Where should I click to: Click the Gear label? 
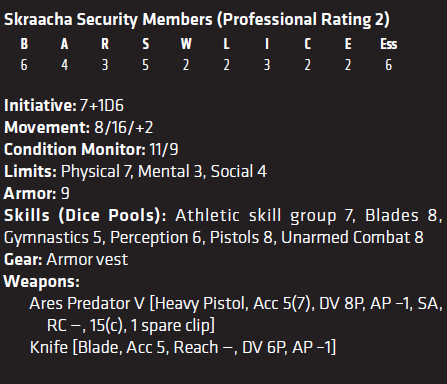23,260
